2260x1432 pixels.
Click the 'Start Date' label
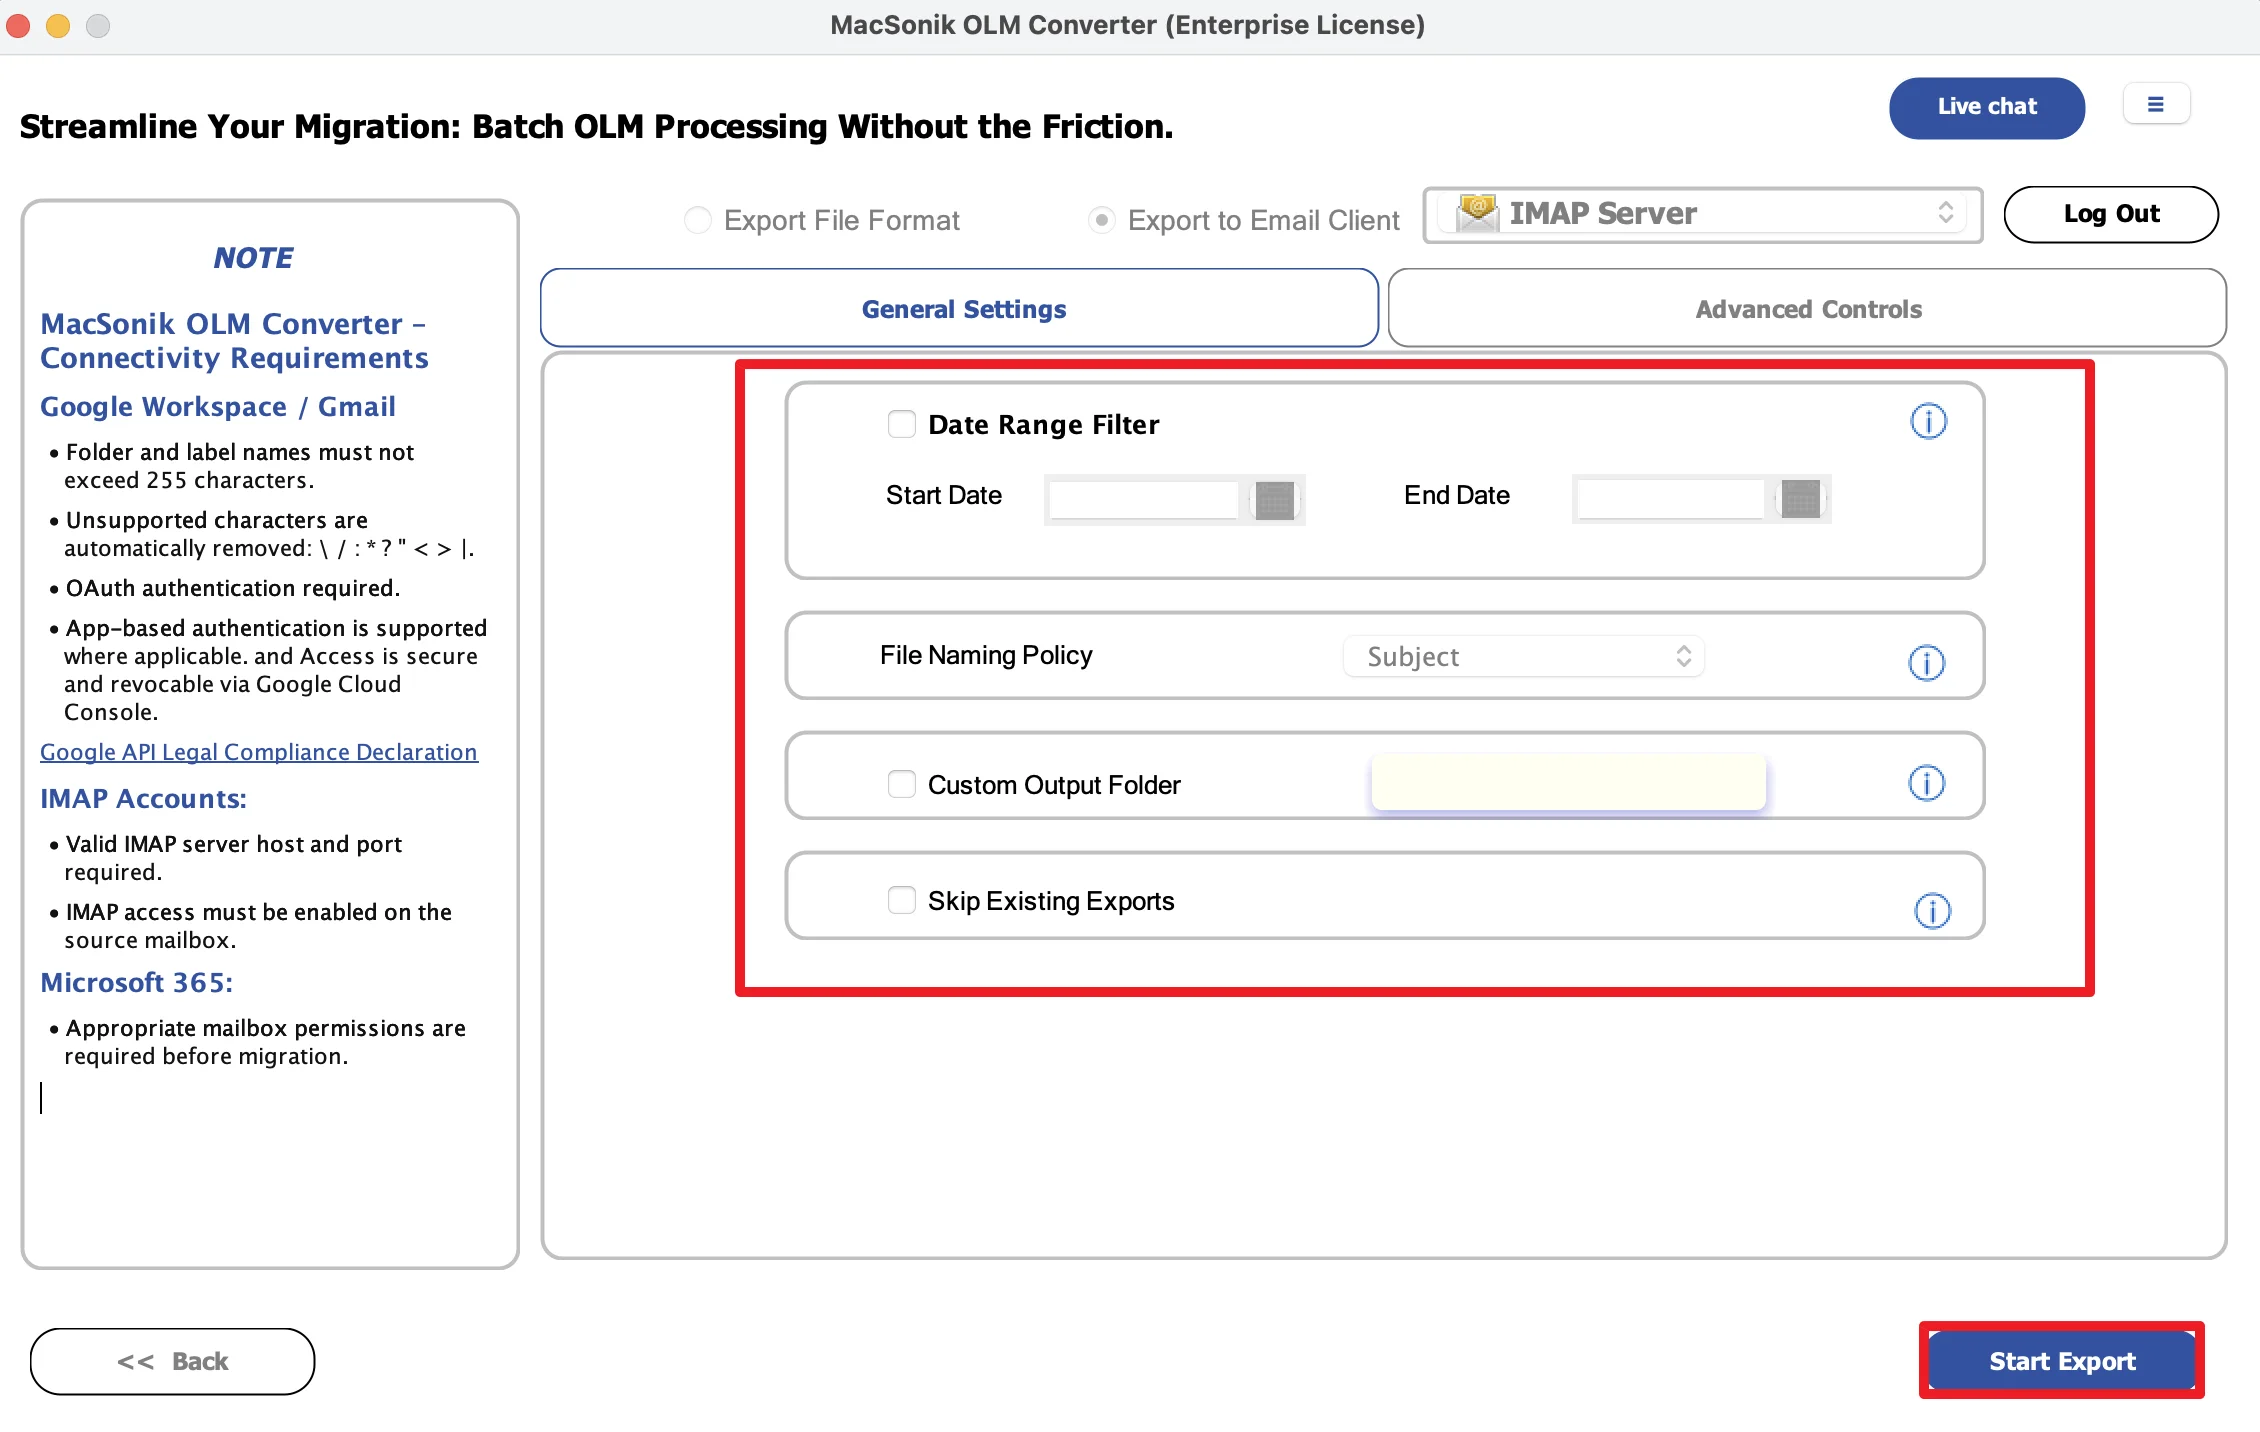click(943, 495)
